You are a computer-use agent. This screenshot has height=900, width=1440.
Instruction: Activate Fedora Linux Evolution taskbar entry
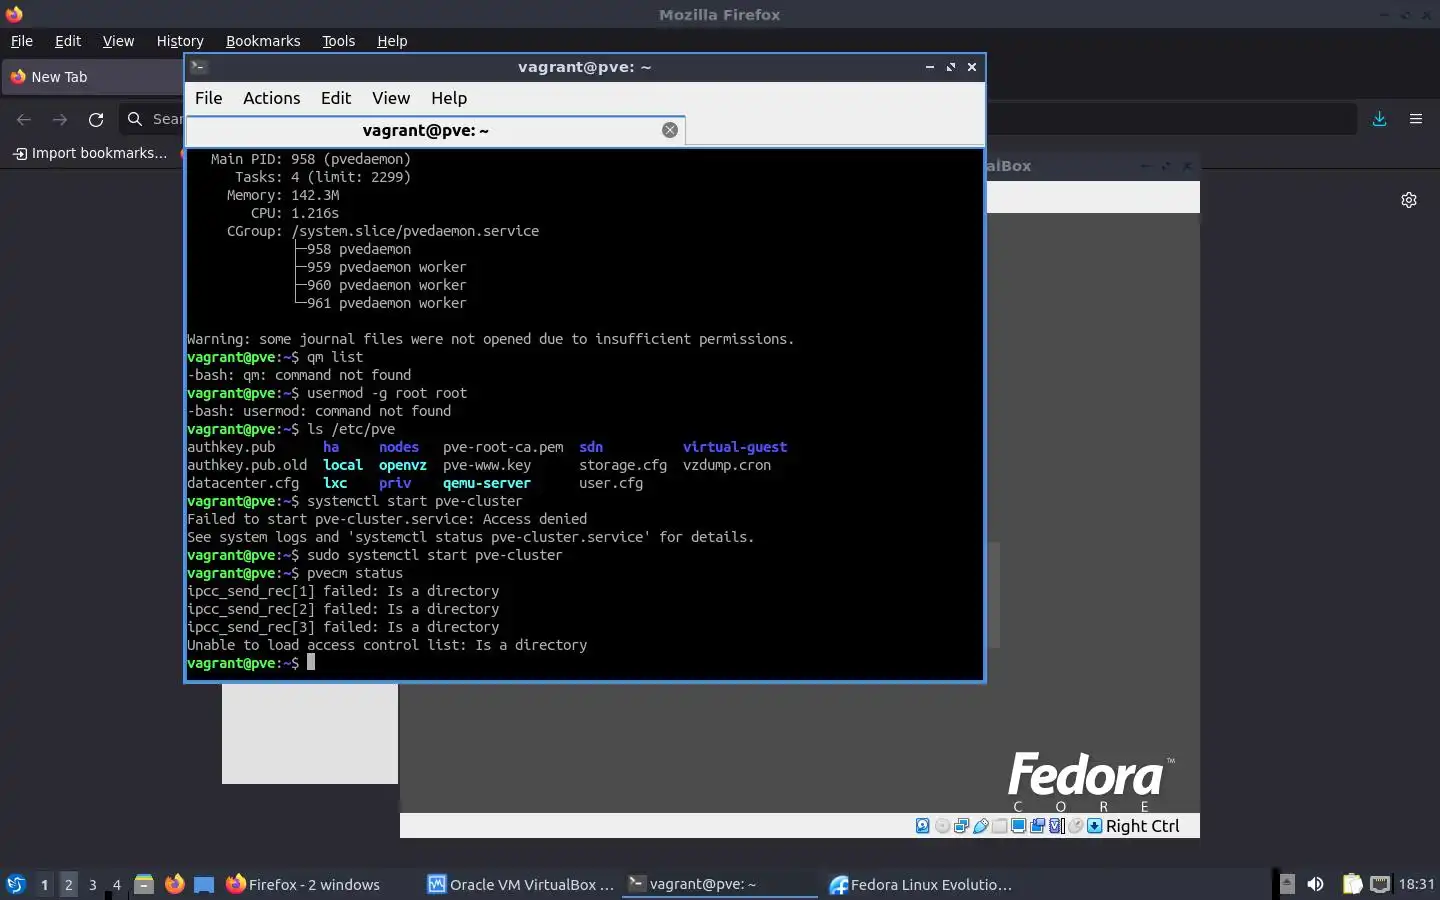921,884
